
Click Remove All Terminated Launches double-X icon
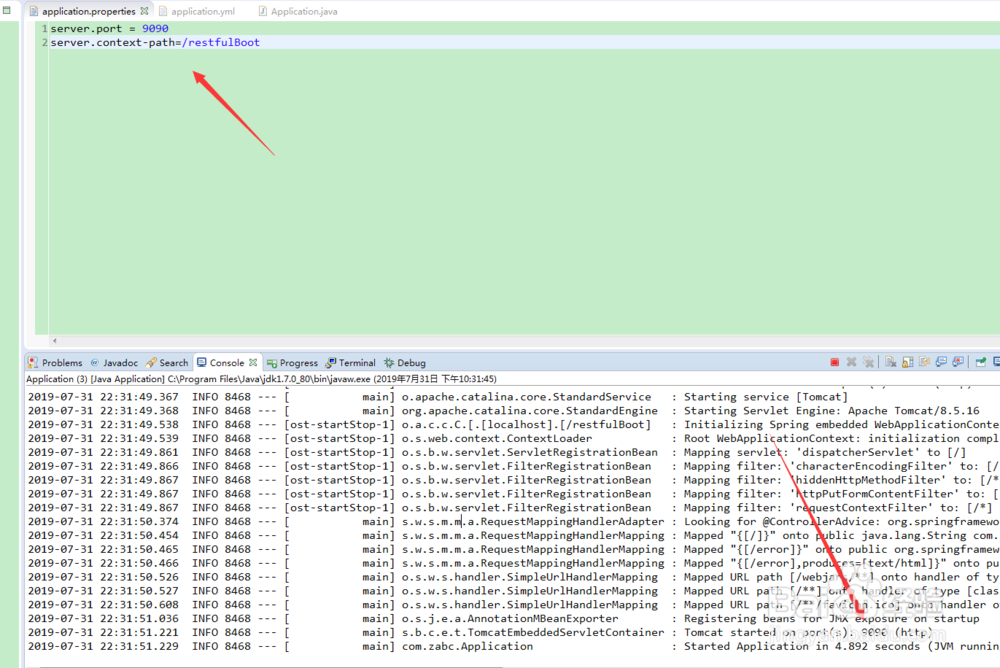pos(868,362)
